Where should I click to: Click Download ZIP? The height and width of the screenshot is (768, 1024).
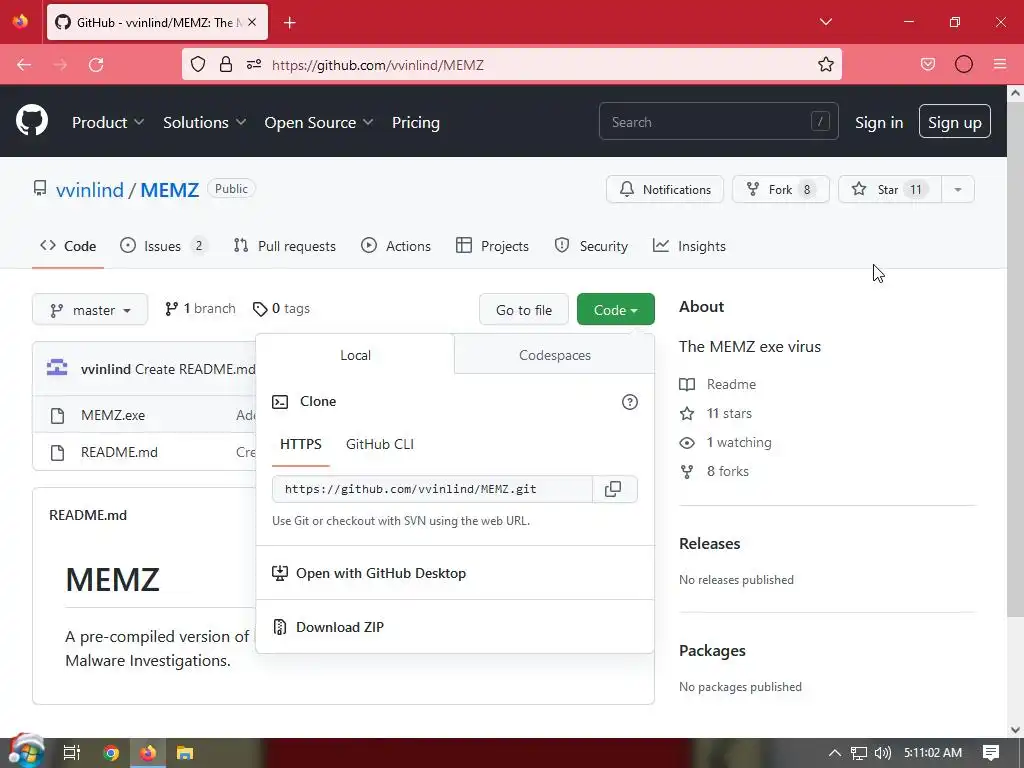coord(340,627)
